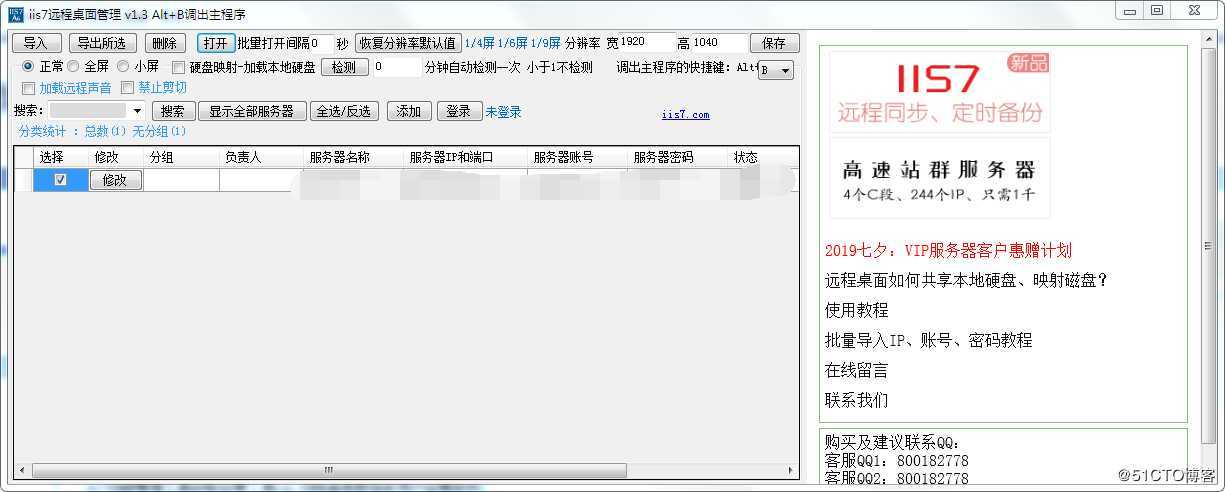Select the 1/6屏 screen size link

(x=512, y=44)
